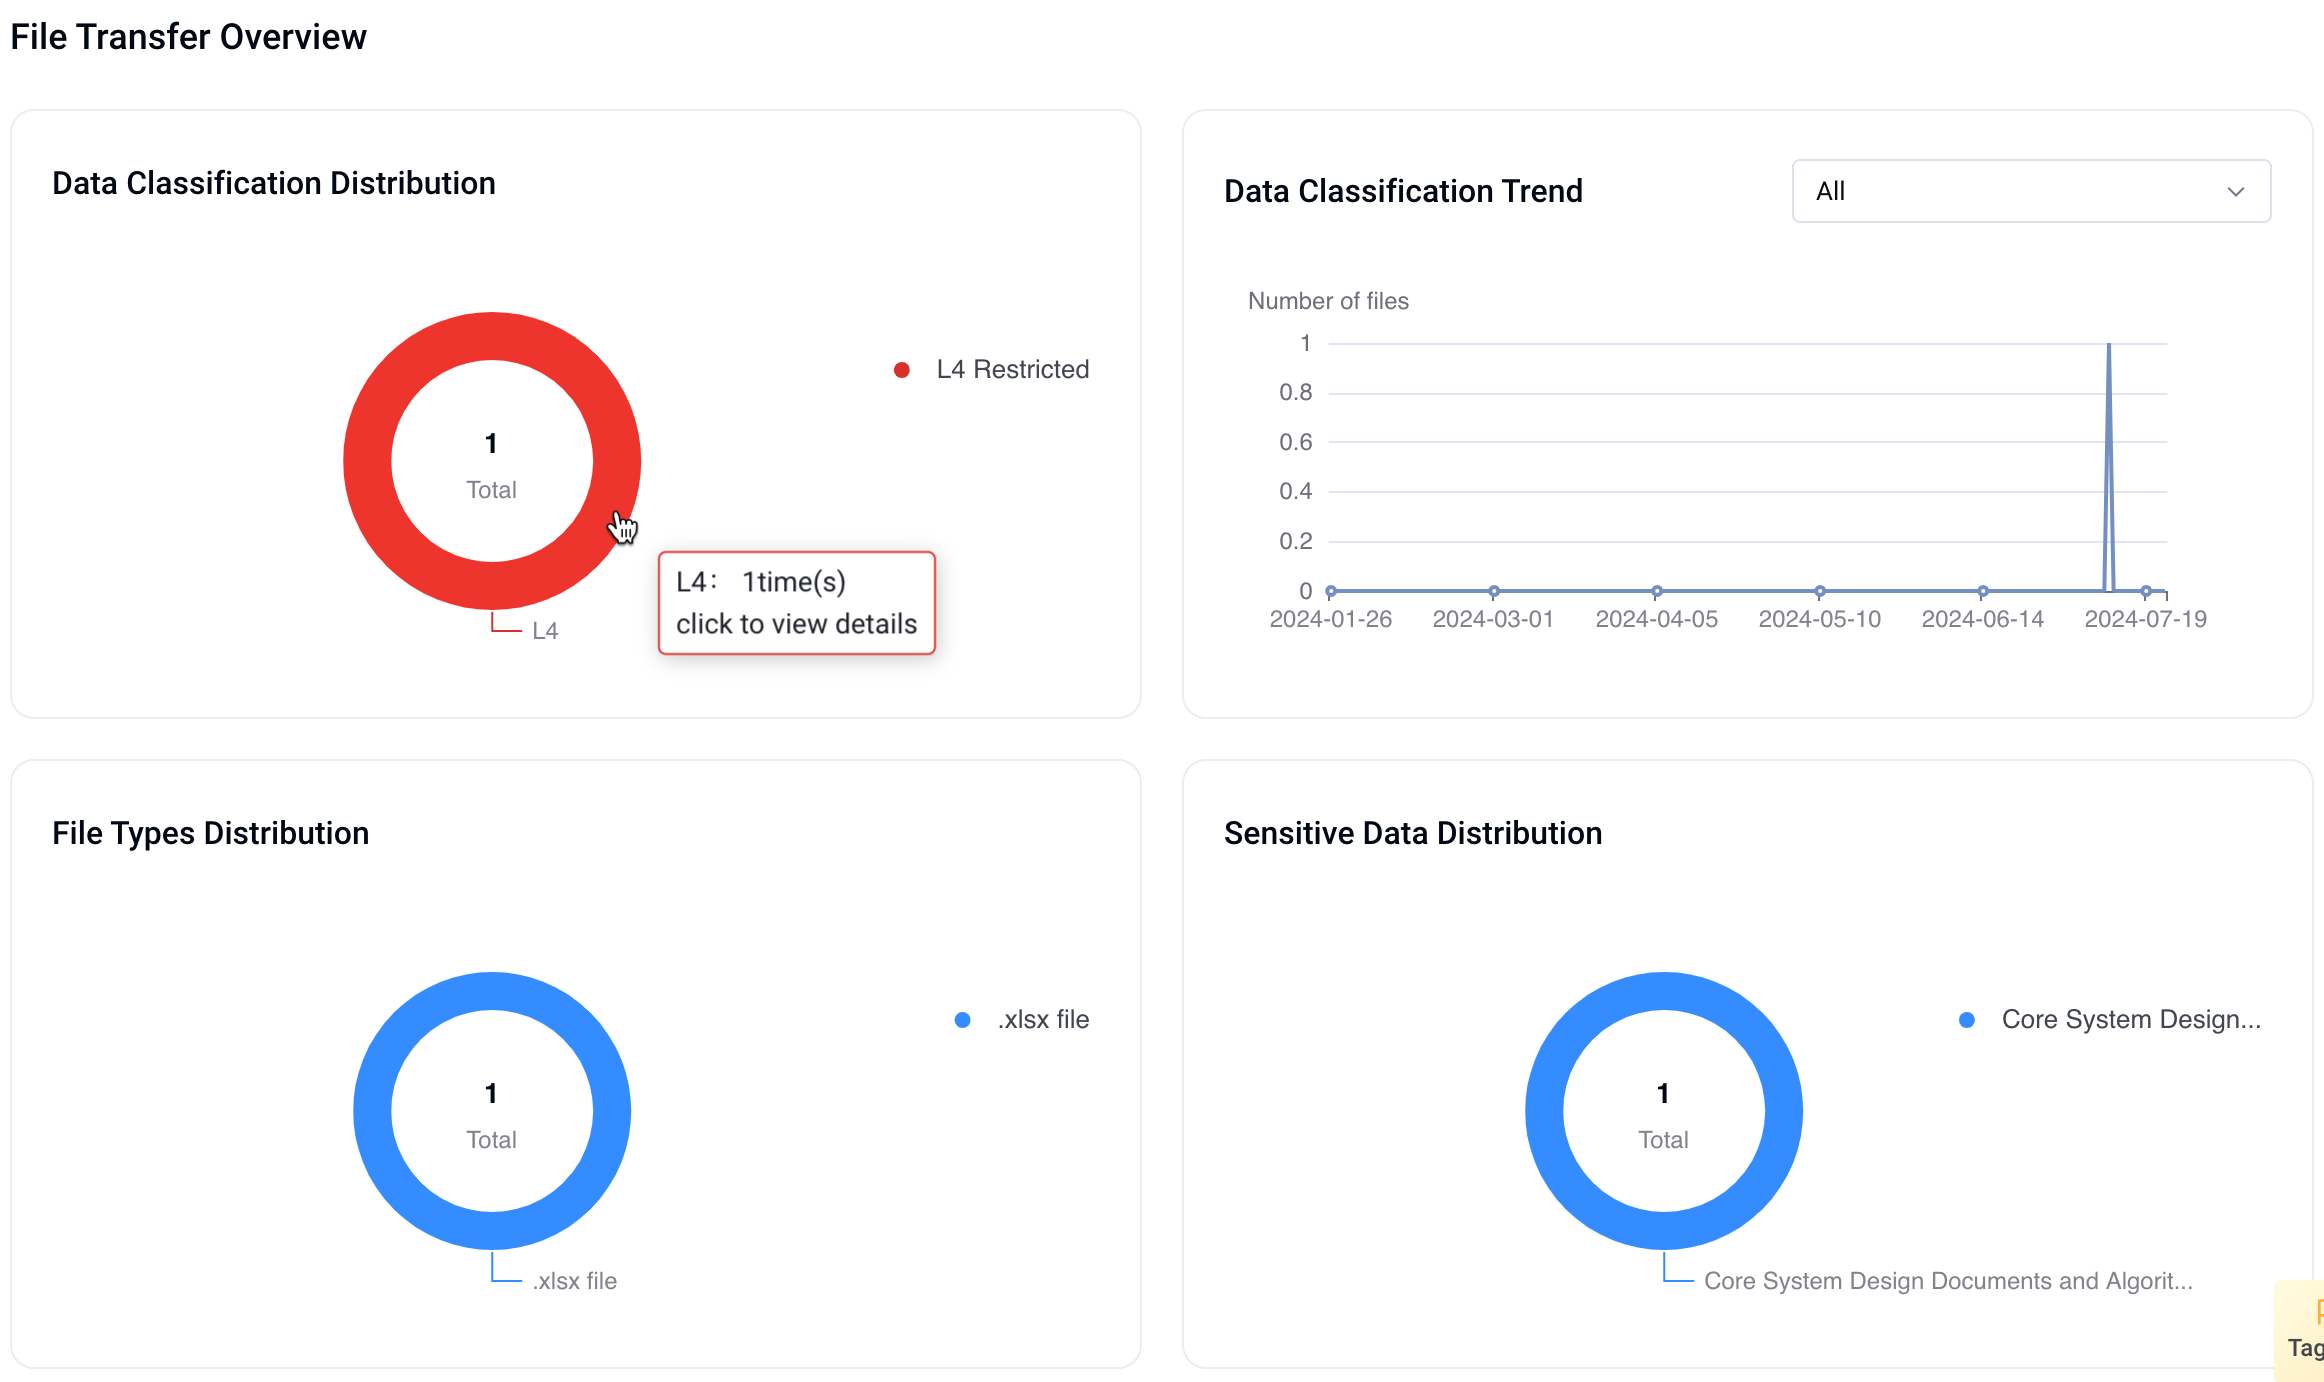The height and width of the screenshot is (1382, 2324).
Task: Click the Core System Design Documents and Algorit... label
Action: (x=1948, y=1281)
